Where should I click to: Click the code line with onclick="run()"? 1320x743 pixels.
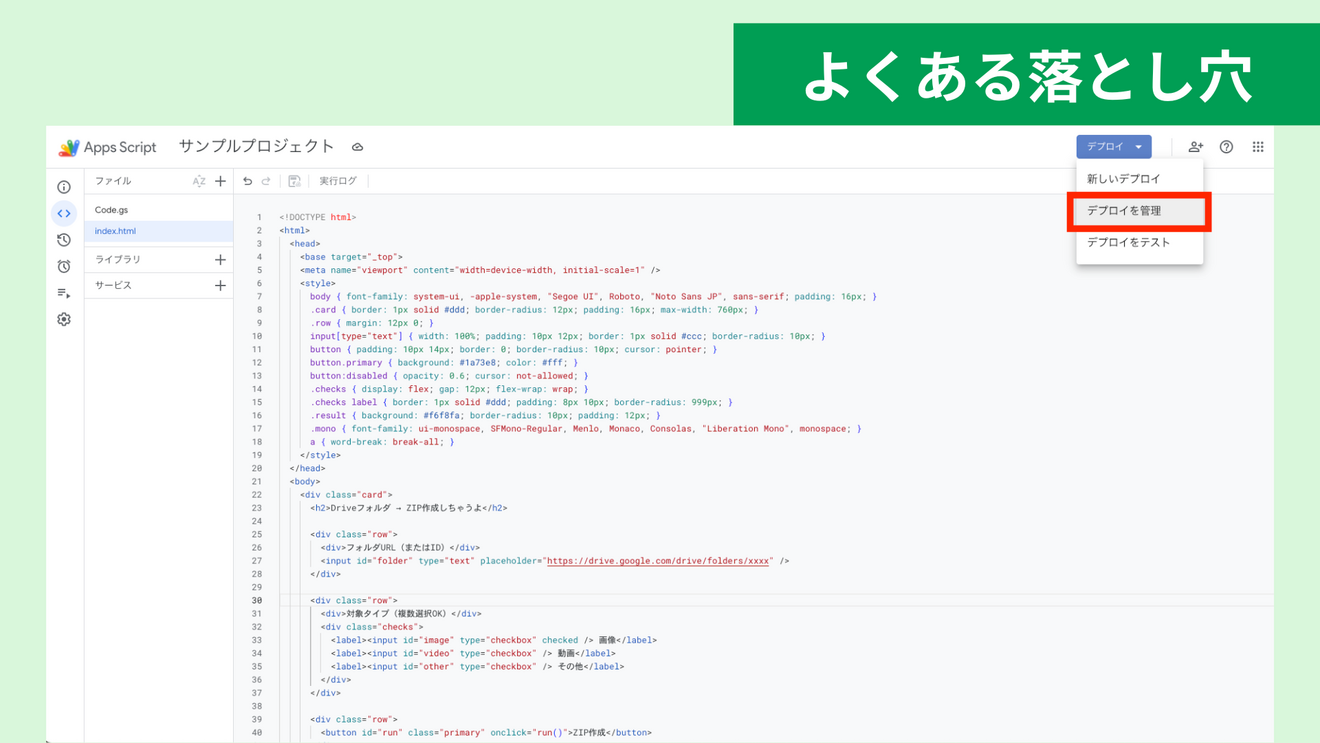pos(486,733)
